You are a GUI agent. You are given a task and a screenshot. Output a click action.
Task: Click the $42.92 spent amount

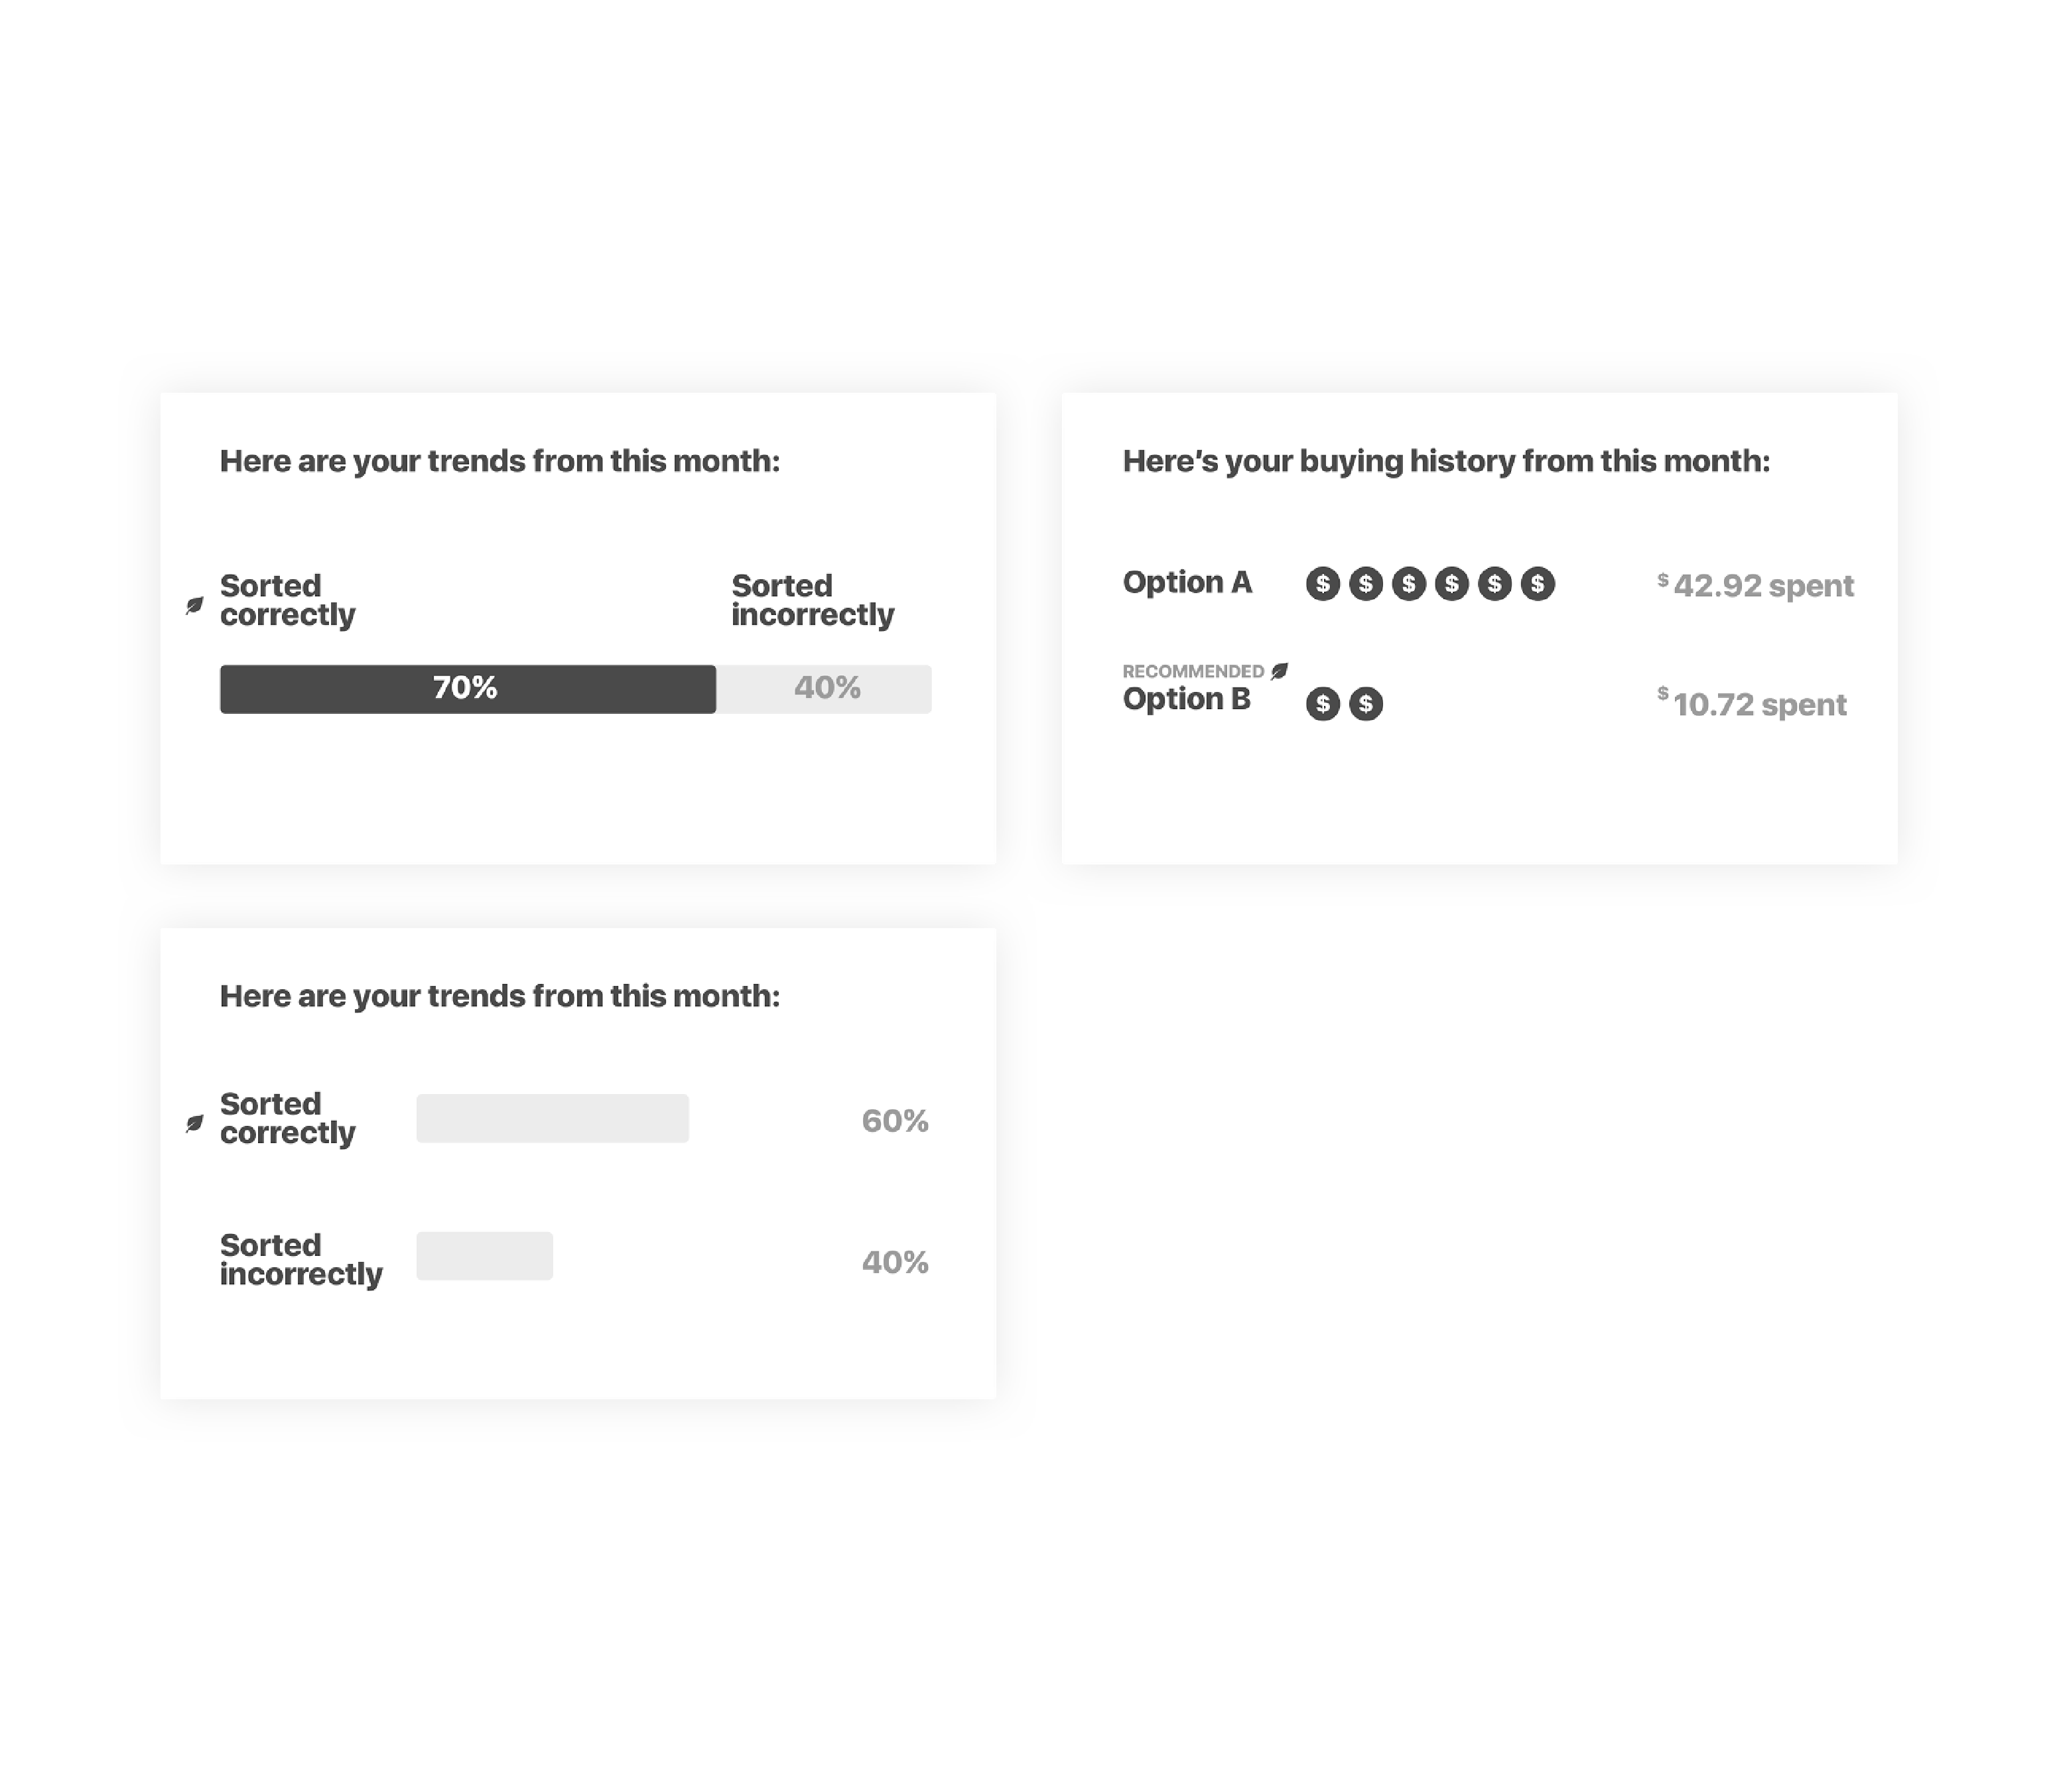[1755, 585]
